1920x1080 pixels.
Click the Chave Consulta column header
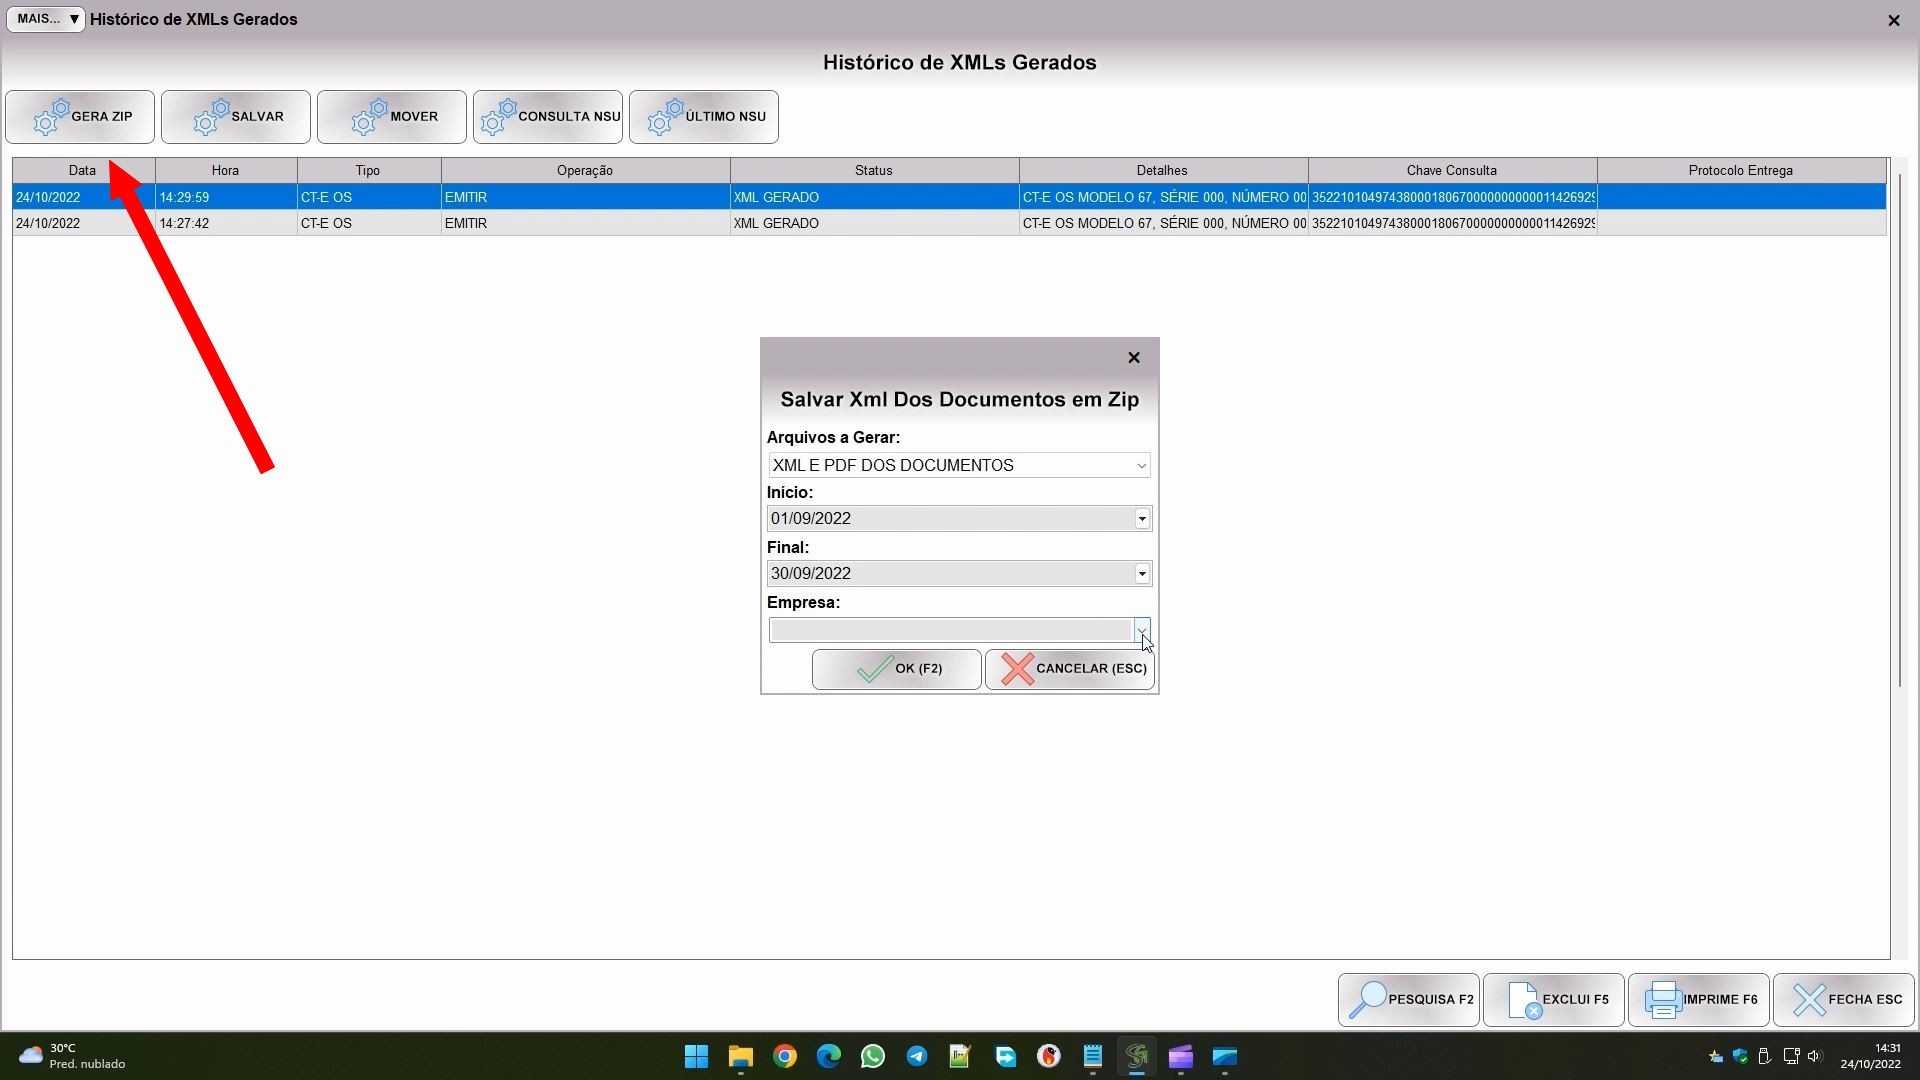[x=1452, y=171]
